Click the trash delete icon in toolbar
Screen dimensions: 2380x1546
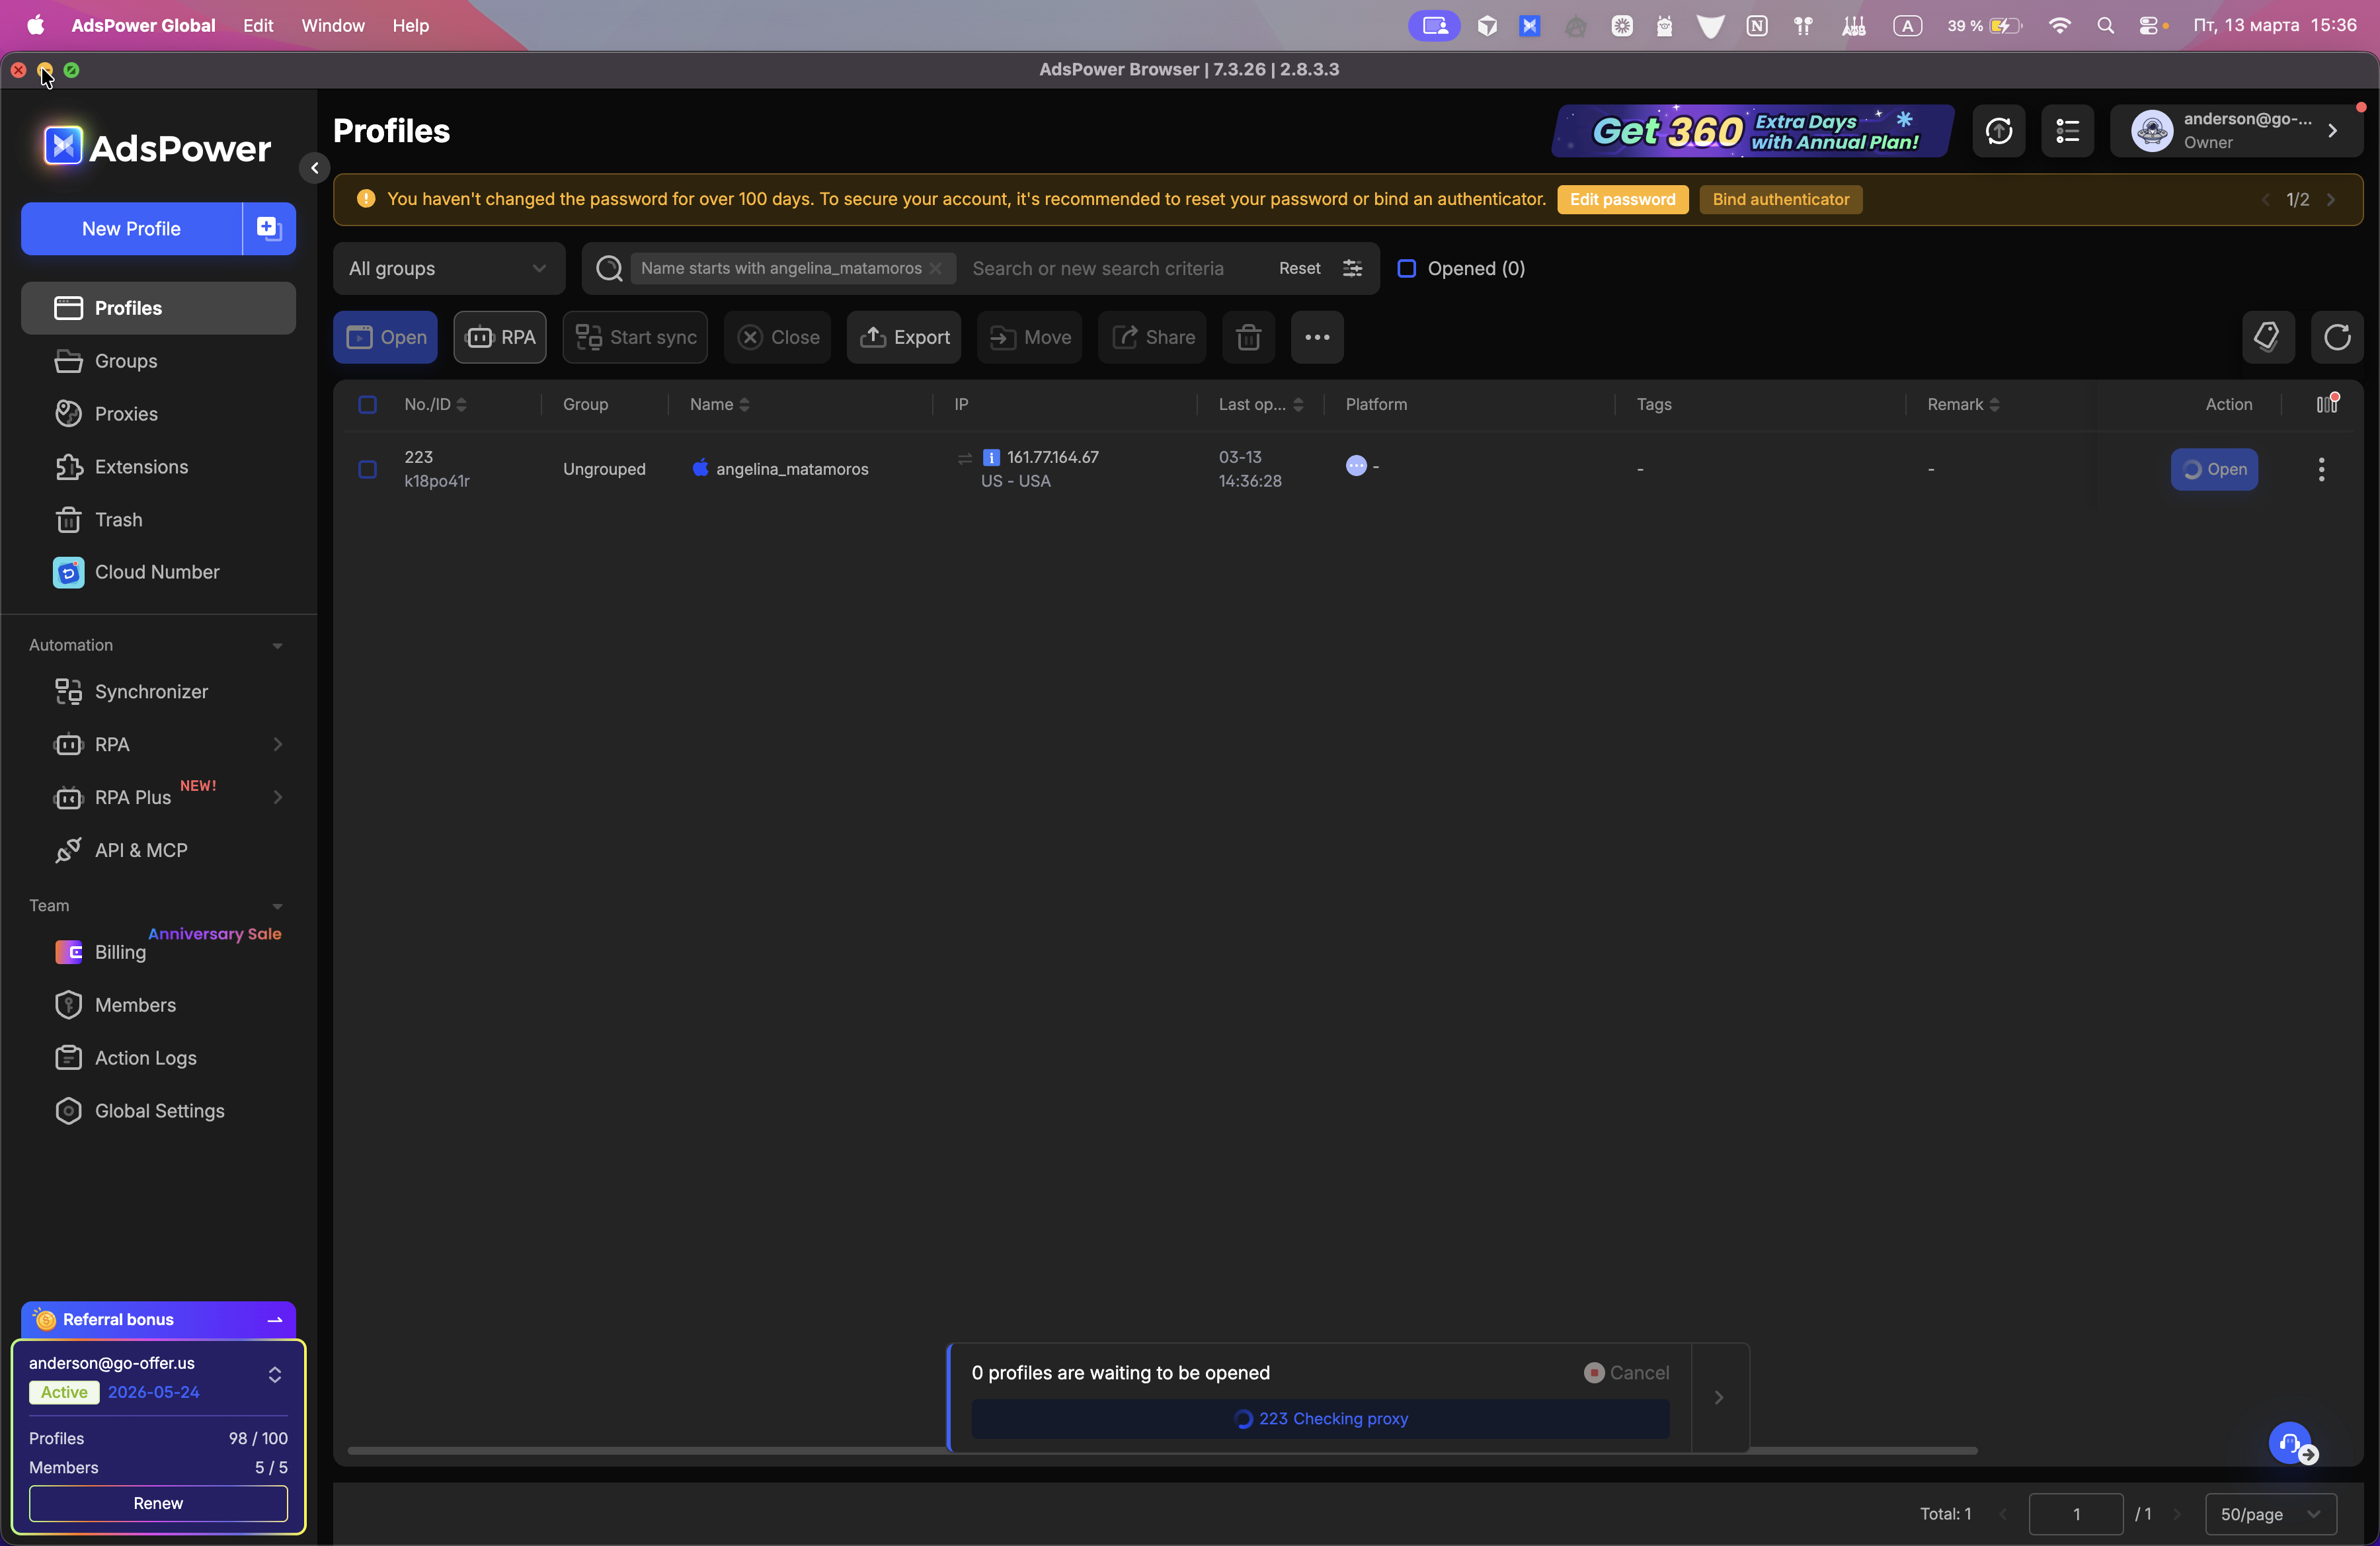click(x=1248, y=337)
